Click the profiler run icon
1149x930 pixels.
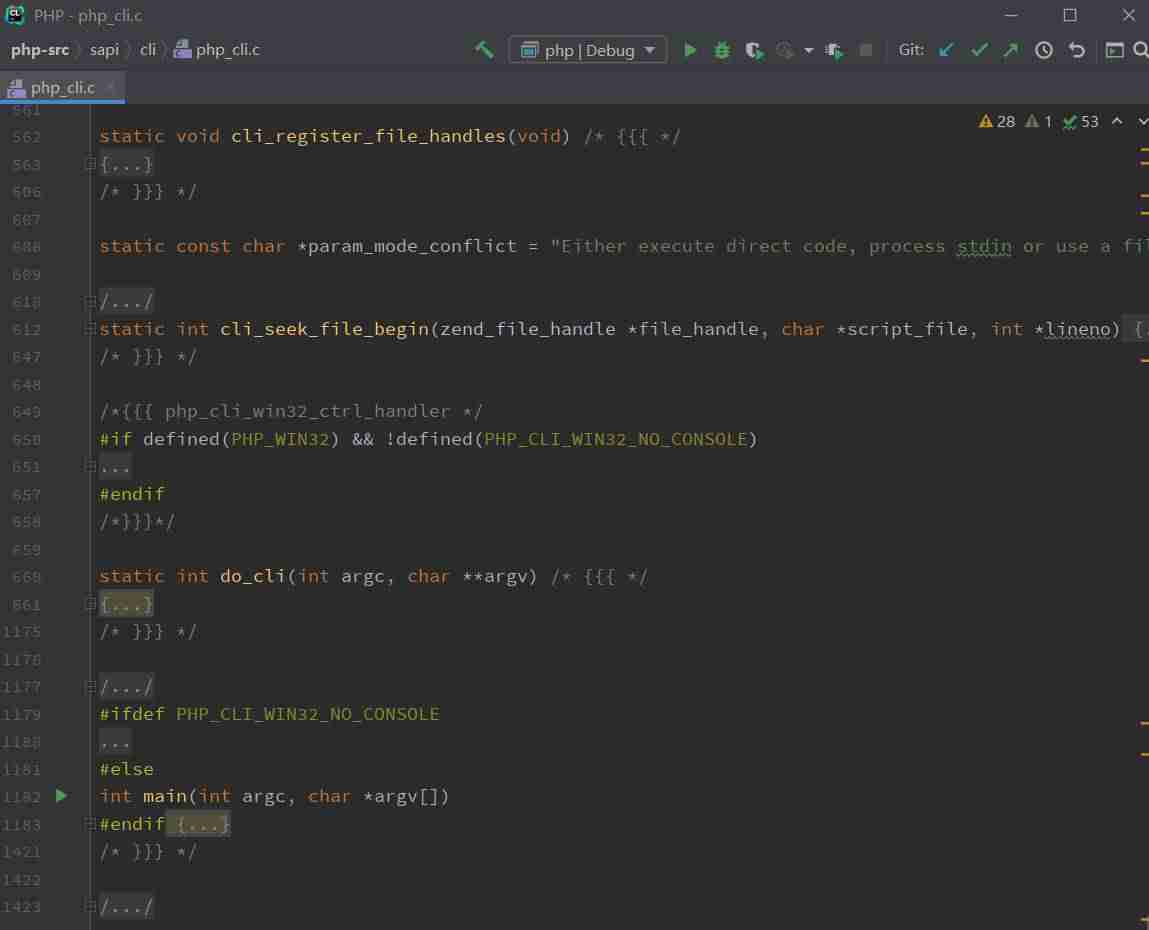(785, 50)
